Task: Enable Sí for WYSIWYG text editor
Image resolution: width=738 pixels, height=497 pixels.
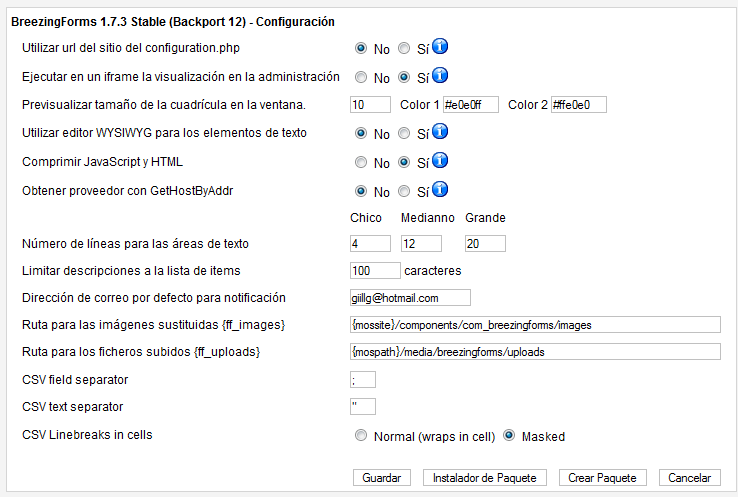Action: (x=404, y=133)
